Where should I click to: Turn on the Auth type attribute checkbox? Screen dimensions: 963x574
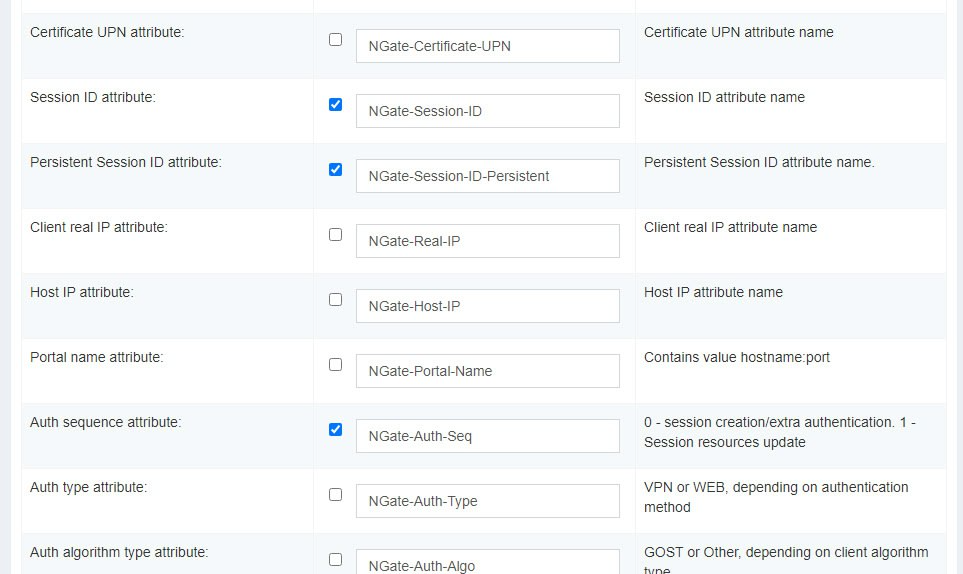tap(335, 494)
